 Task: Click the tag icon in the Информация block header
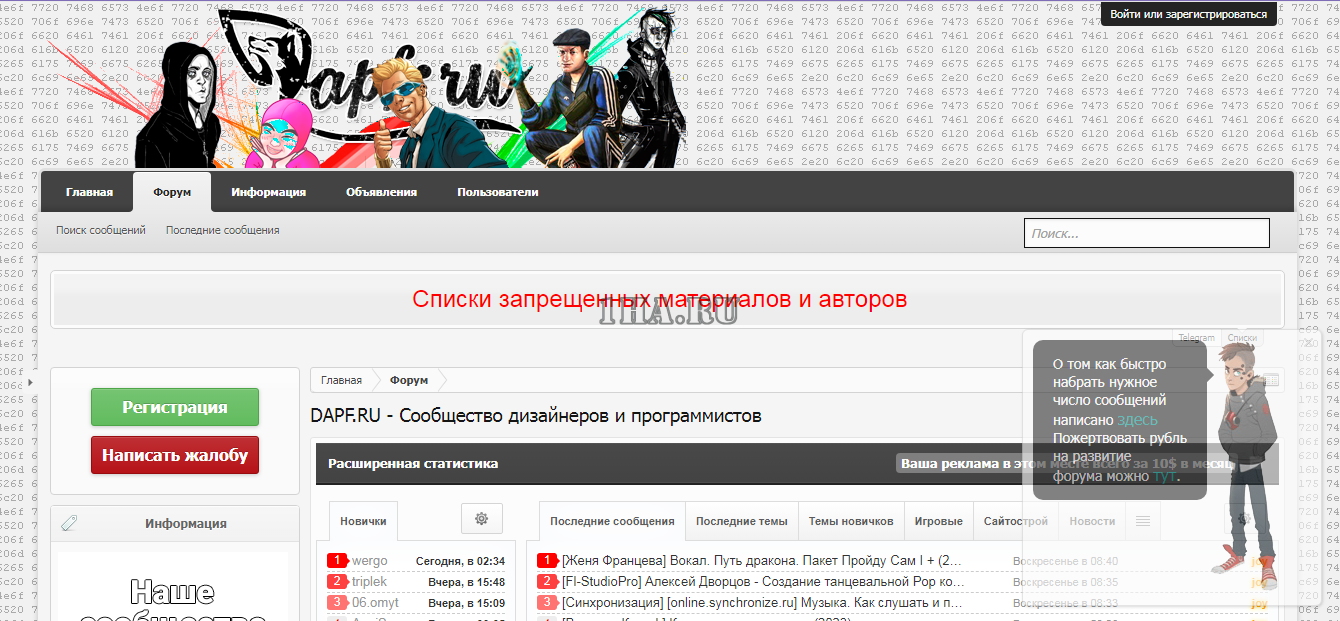[69, 523]
